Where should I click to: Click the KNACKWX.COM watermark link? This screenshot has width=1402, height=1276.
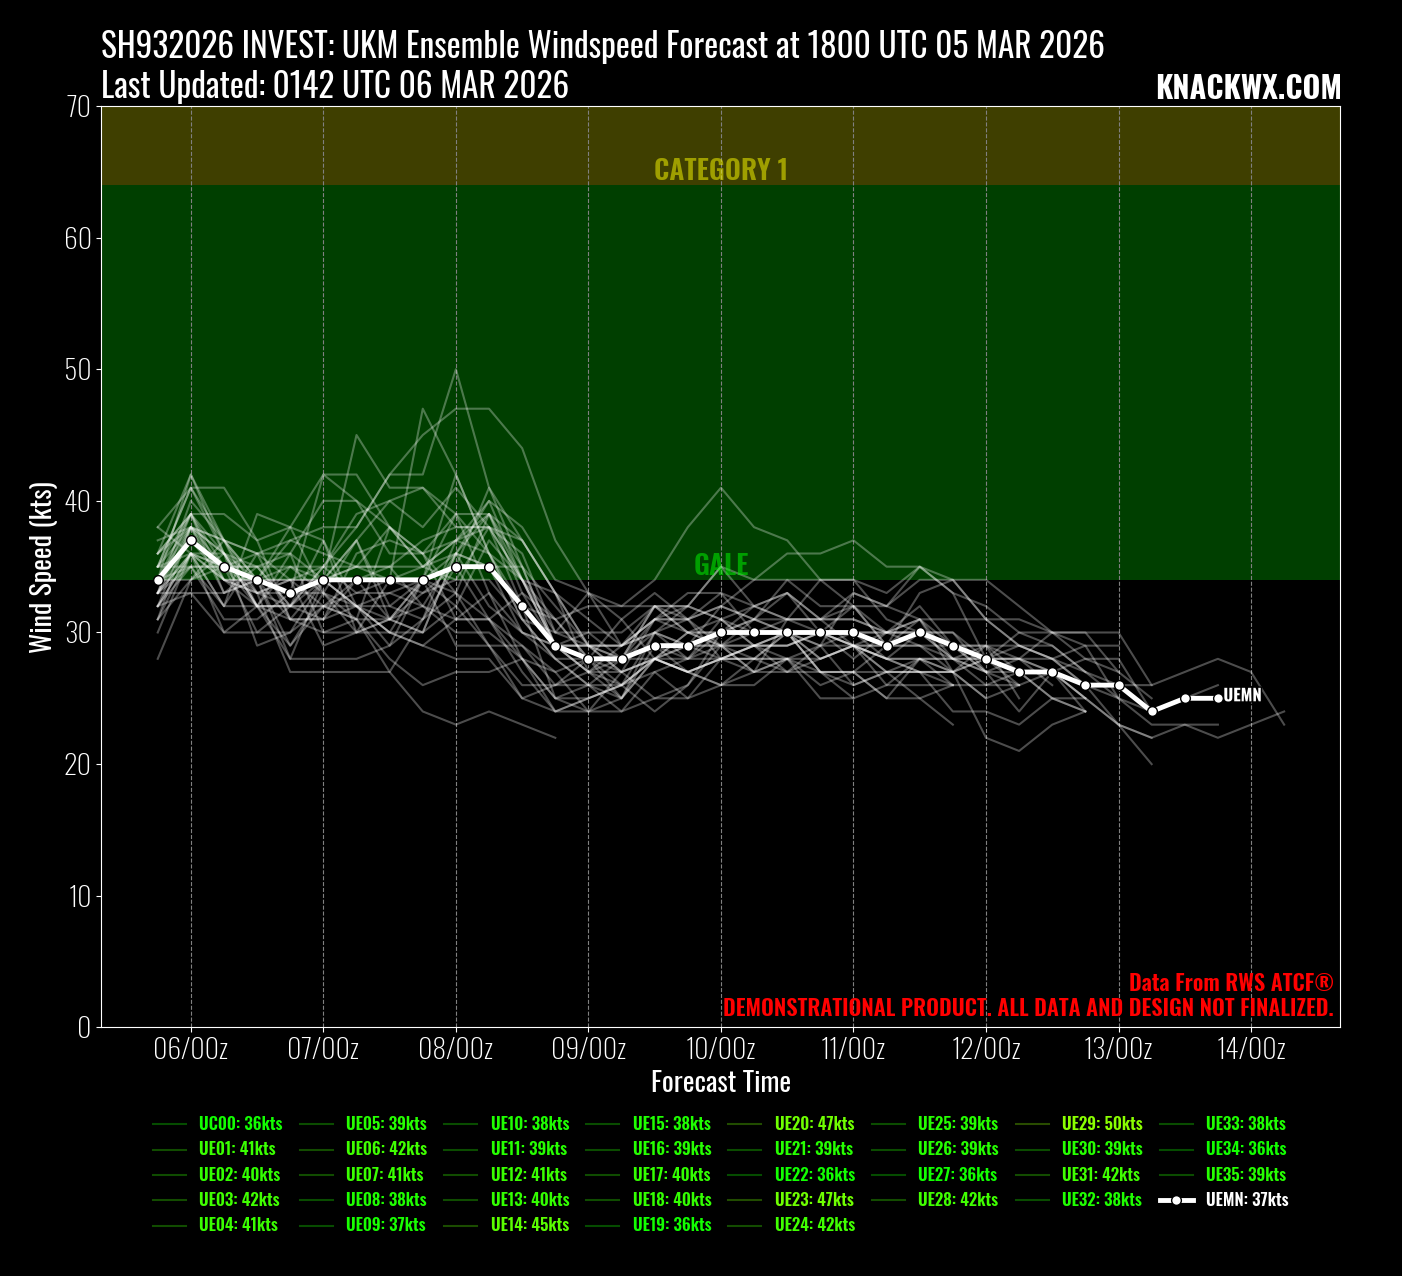(1248, 88)
